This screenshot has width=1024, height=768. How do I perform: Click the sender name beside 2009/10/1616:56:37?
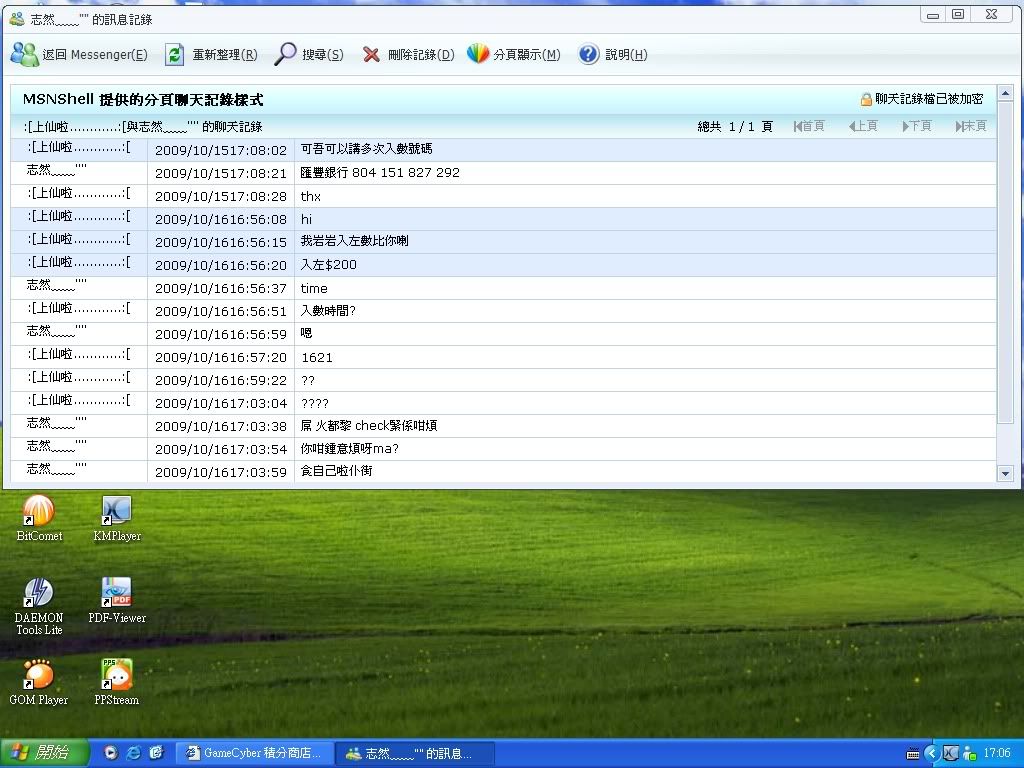pyautogui.click(x=56, y=285)
